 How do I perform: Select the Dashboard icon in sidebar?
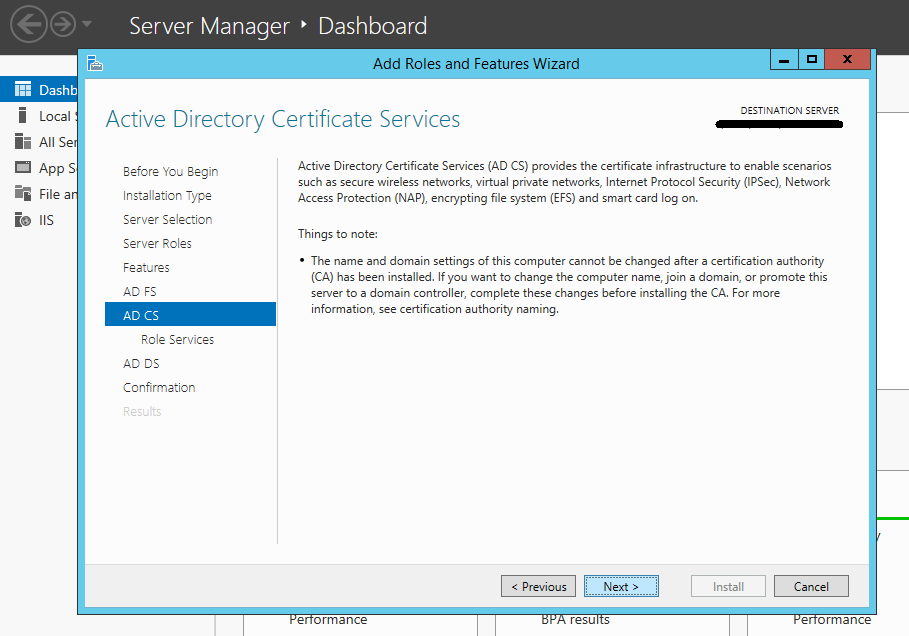(x=23, y=90)
